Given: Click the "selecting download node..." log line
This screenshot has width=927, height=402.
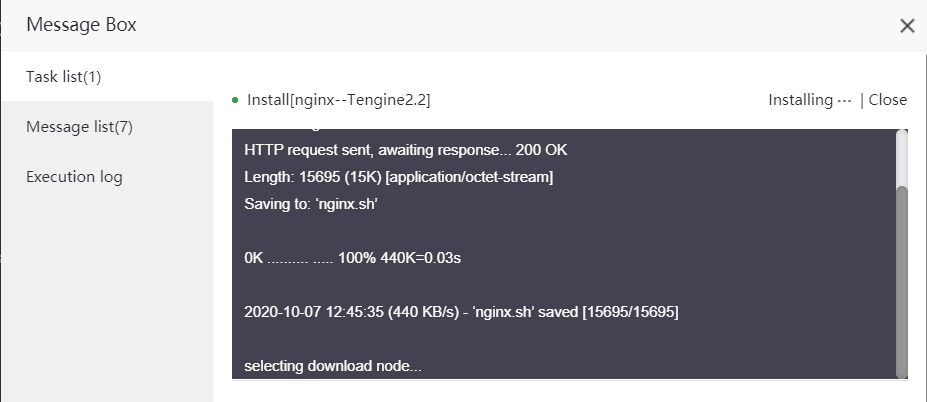Looking at the screenshot, I should (333, 366).
